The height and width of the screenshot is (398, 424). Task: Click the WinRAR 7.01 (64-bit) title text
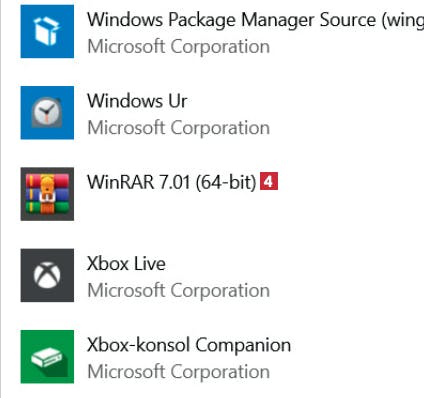(172, 182)
